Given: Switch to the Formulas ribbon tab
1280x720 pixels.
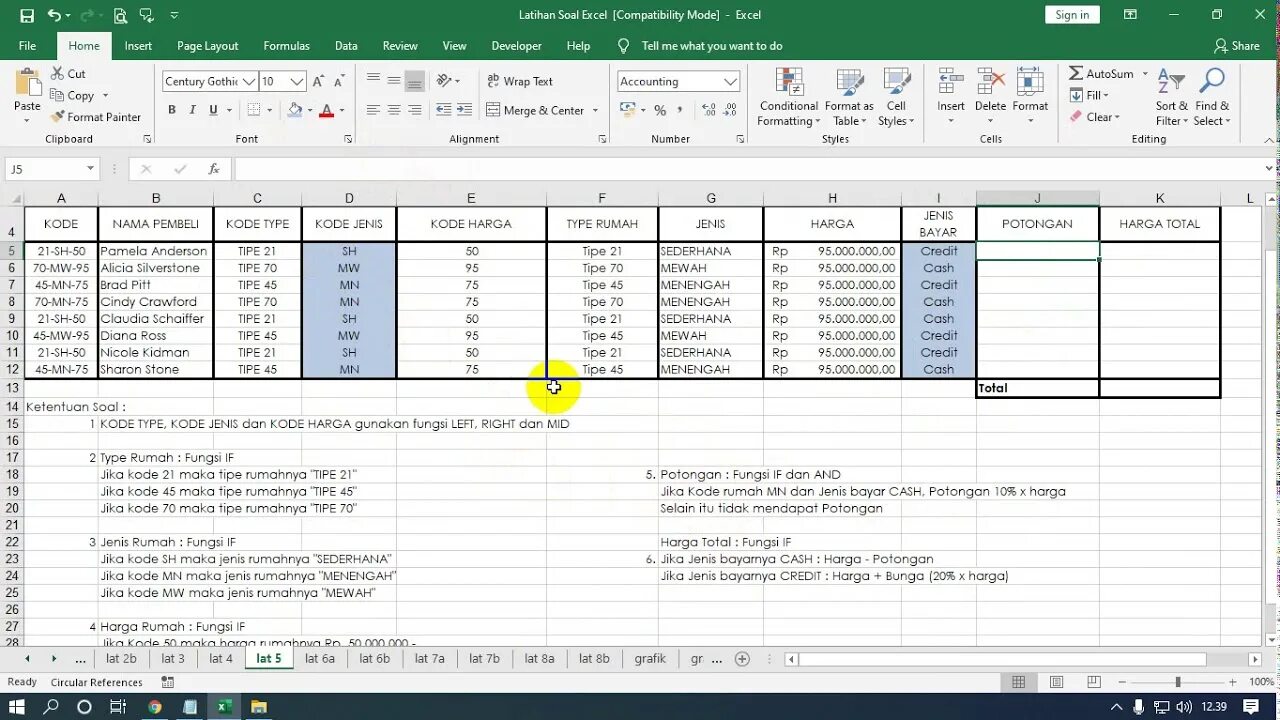Looking at the screenshot, I should tap(286, 46).
